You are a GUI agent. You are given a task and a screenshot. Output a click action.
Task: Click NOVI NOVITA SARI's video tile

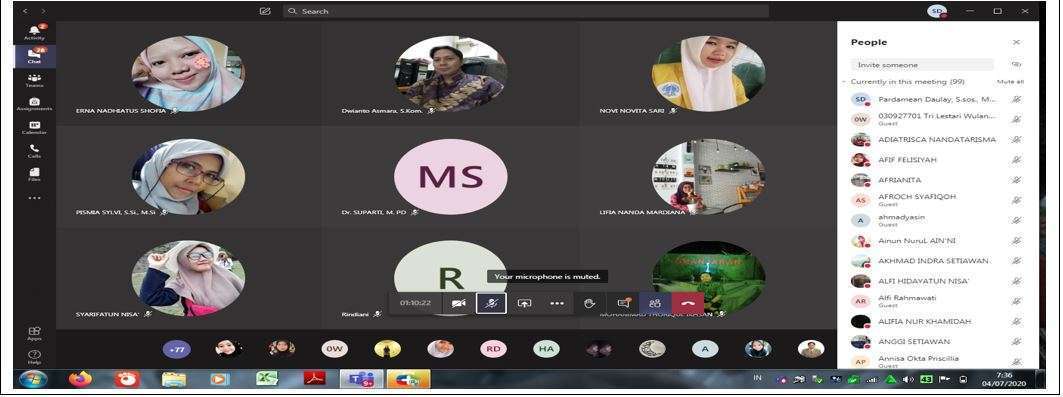click(708, 73)
